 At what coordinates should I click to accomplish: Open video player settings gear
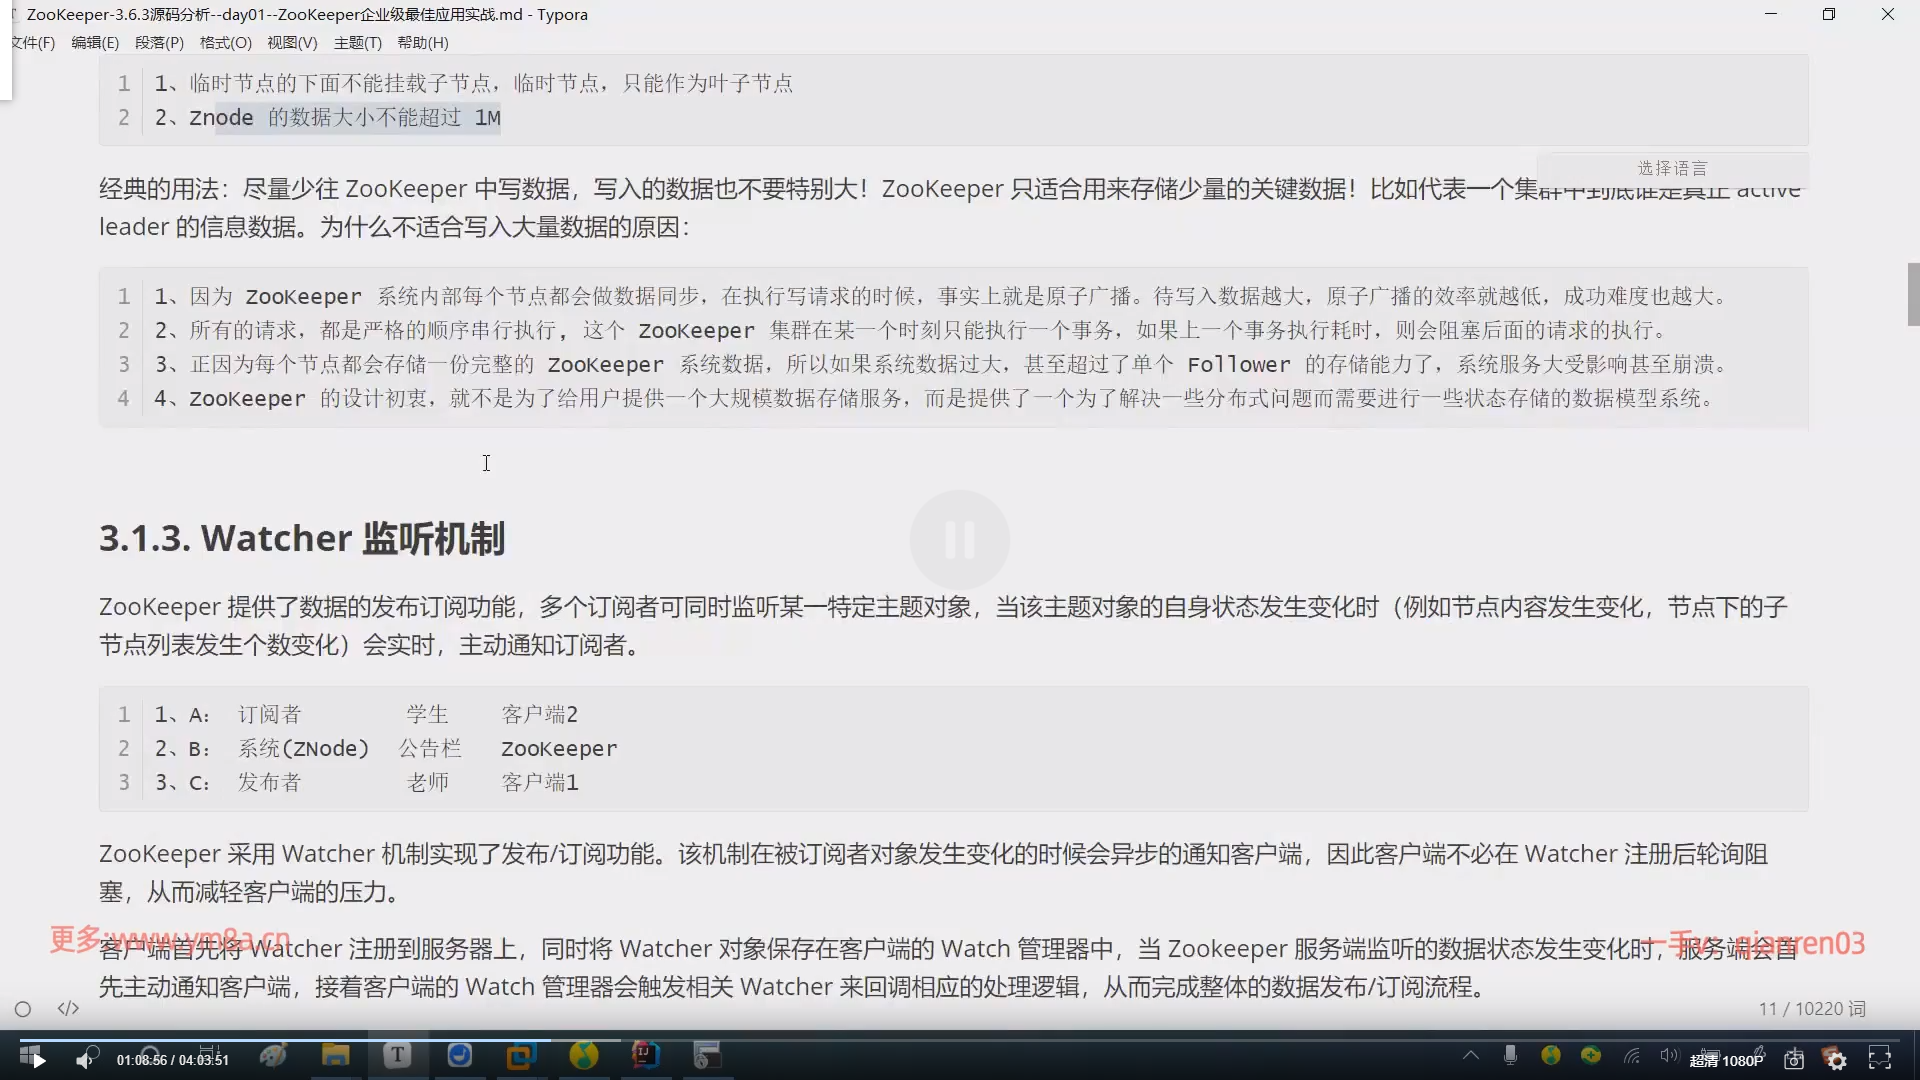coord(1837,1060)
